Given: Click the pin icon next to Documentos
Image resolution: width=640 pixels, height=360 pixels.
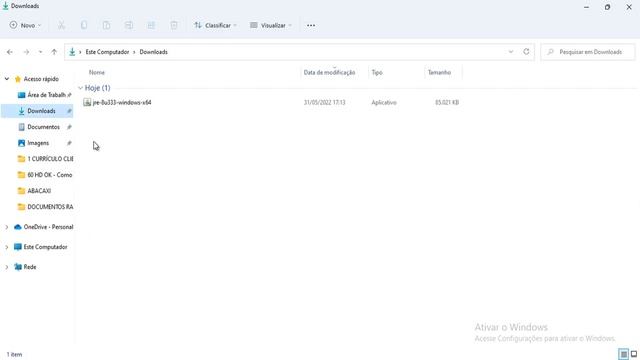Looking at the screenshot, I should point(69,127).
